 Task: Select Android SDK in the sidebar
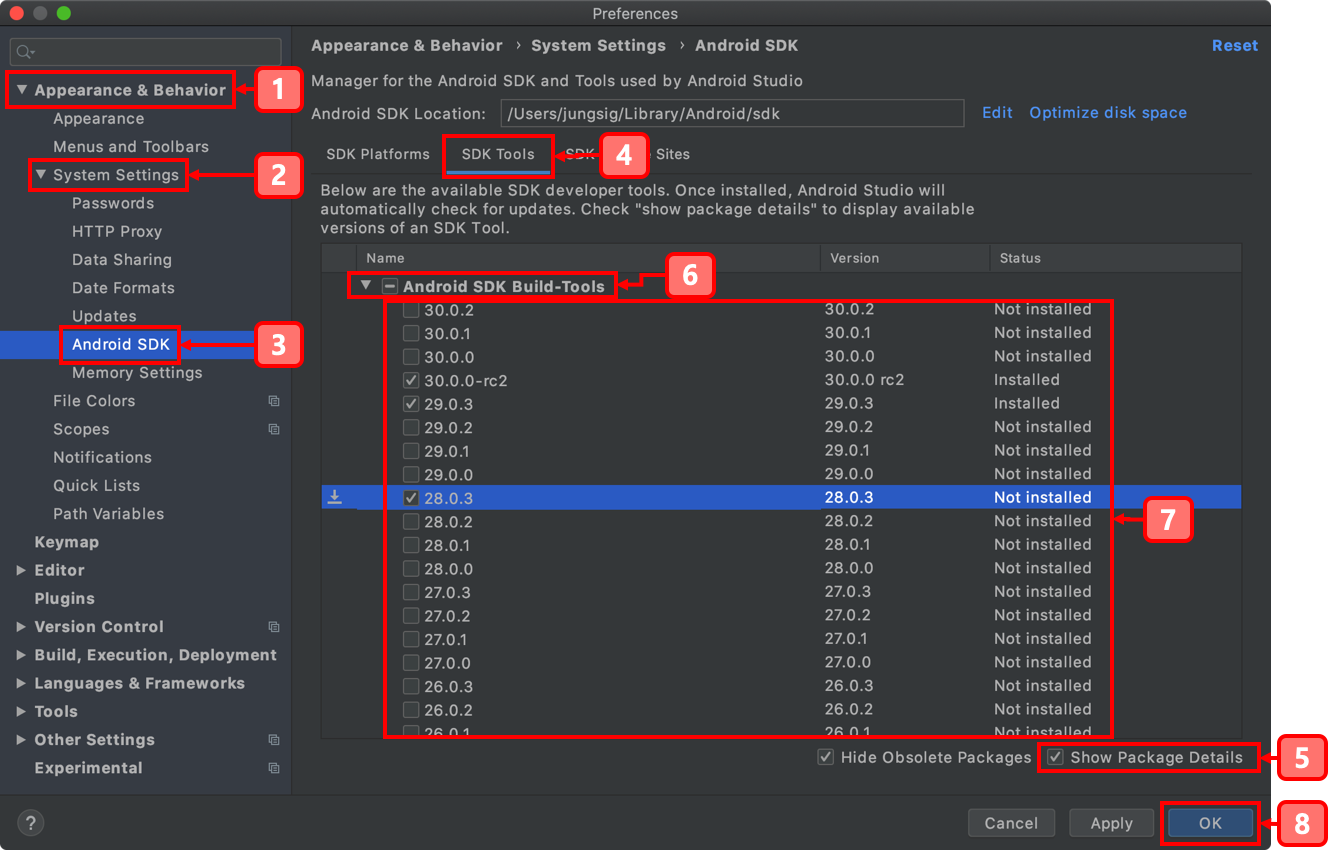(121, 345)
